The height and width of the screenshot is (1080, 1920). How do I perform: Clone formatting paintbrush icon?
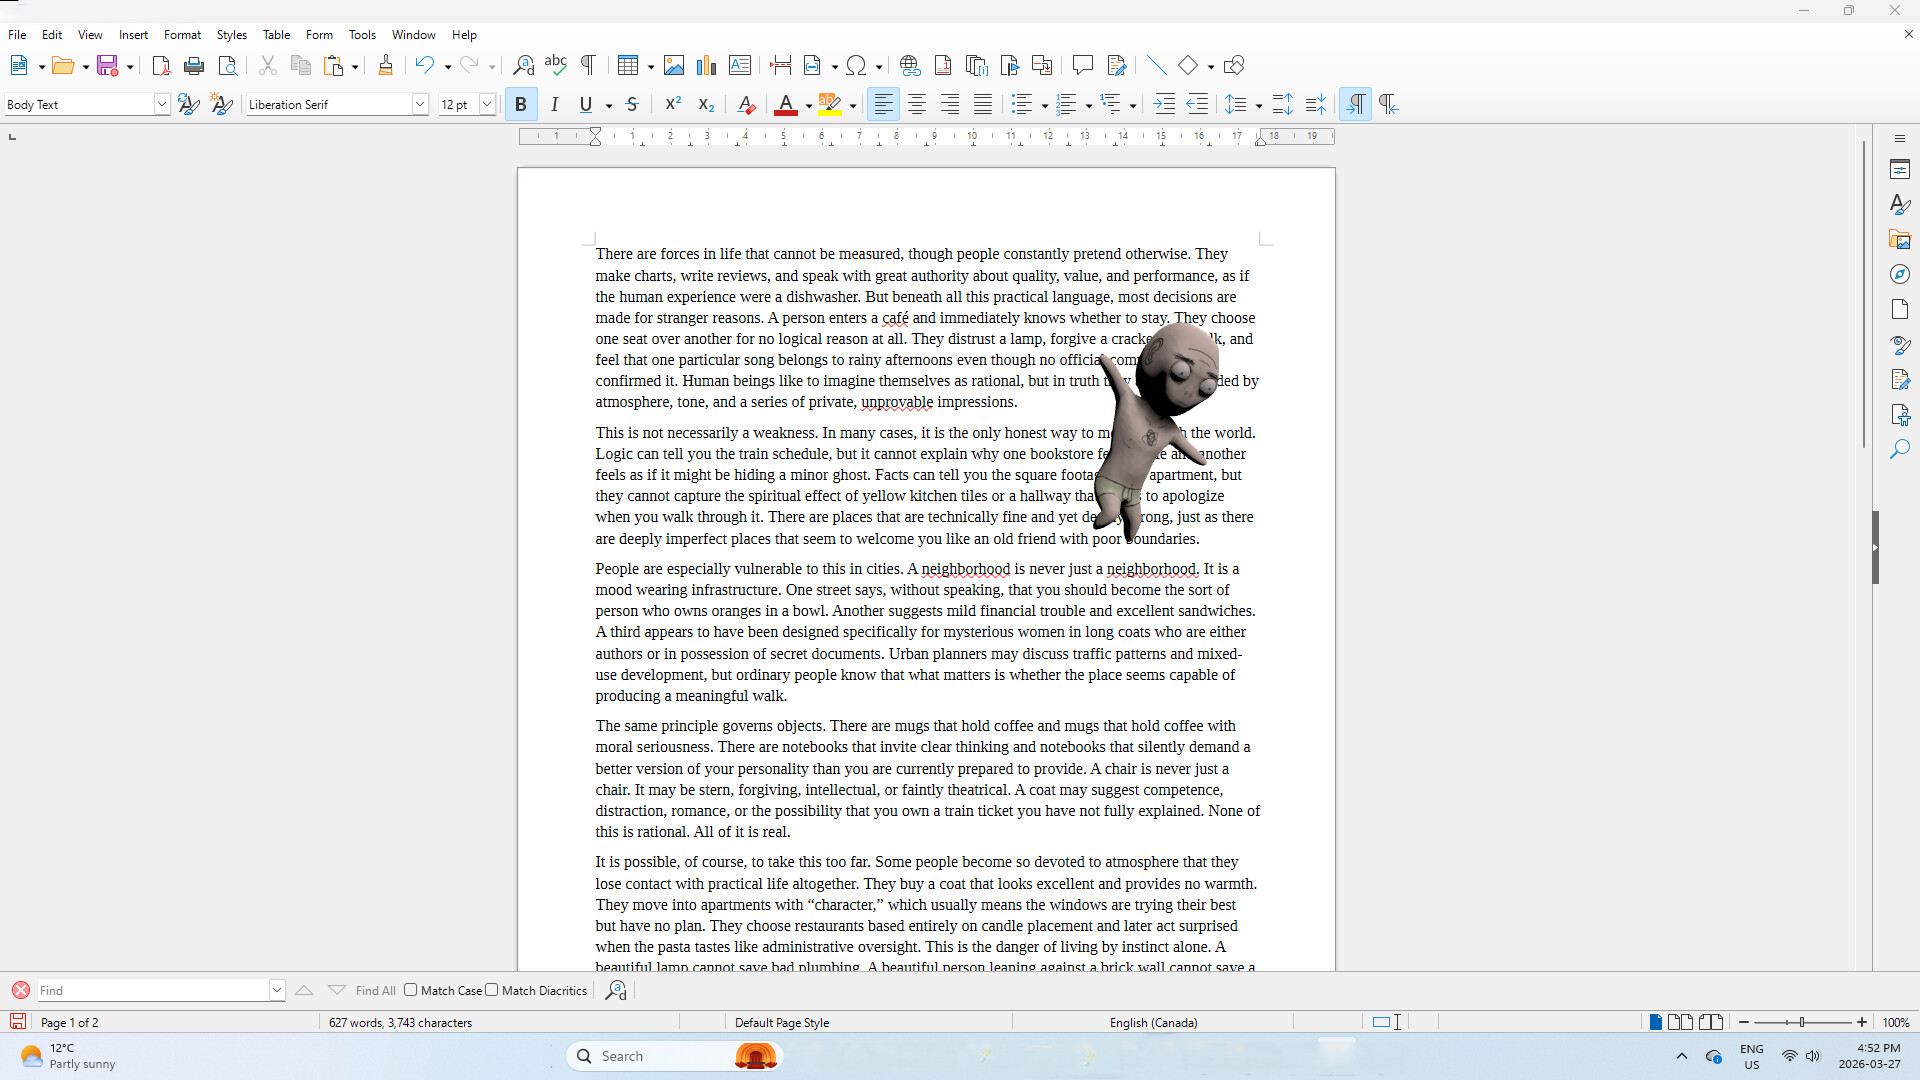pyautogui.click(x=385, y=66)
